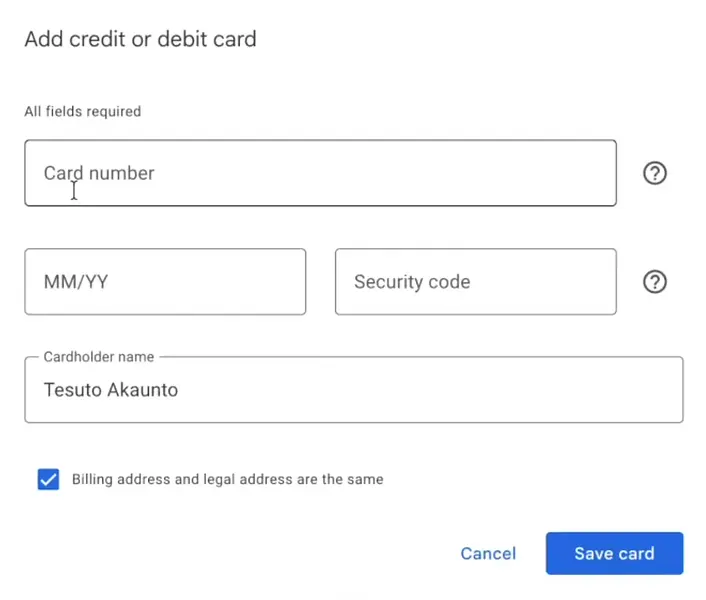The image size is (706, 600).
Task: Untick the billing address same checkbox
Action: 48,480
